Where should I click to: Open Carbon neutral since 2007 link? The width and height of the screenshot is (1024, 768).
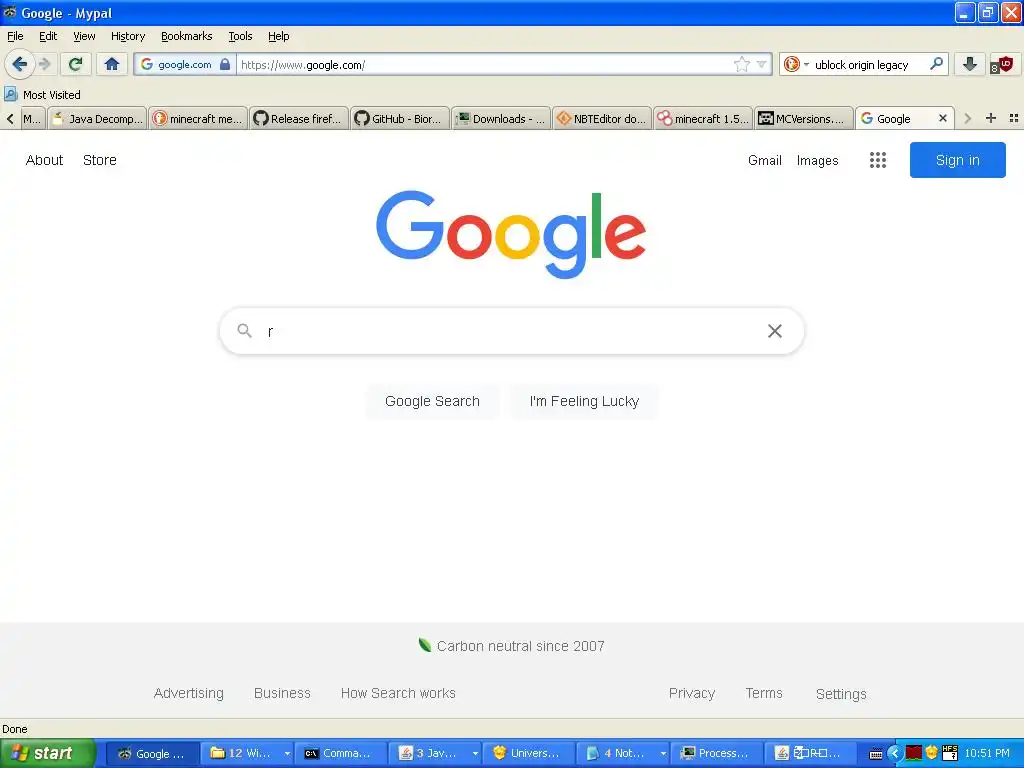click(520, 646)
